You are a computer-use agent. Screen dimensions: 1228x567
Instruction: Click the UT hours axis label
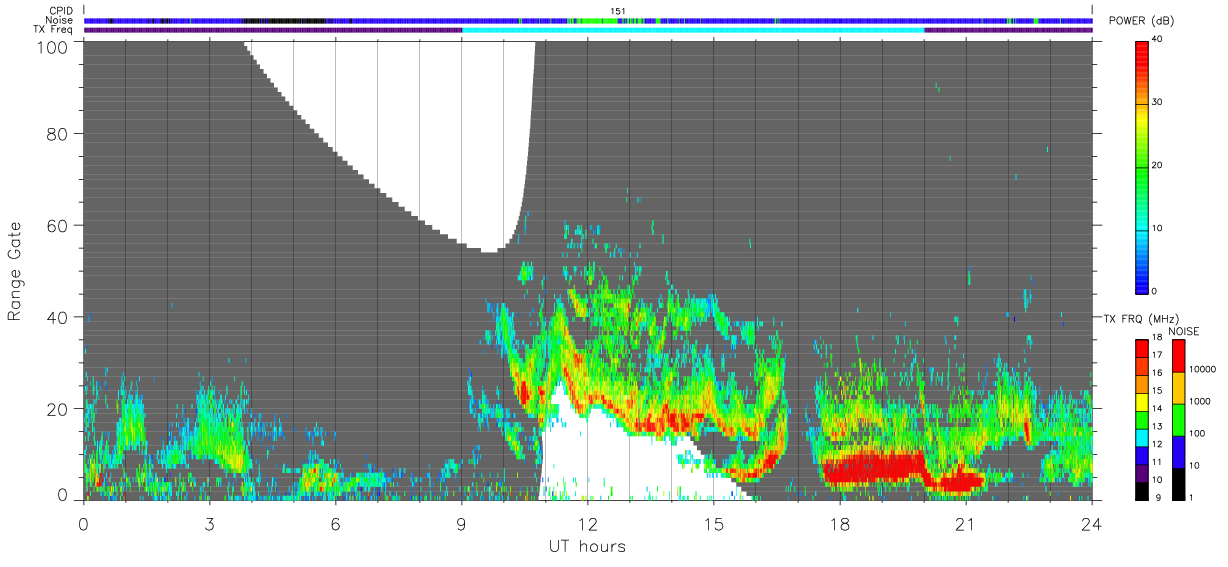point(587,546)
